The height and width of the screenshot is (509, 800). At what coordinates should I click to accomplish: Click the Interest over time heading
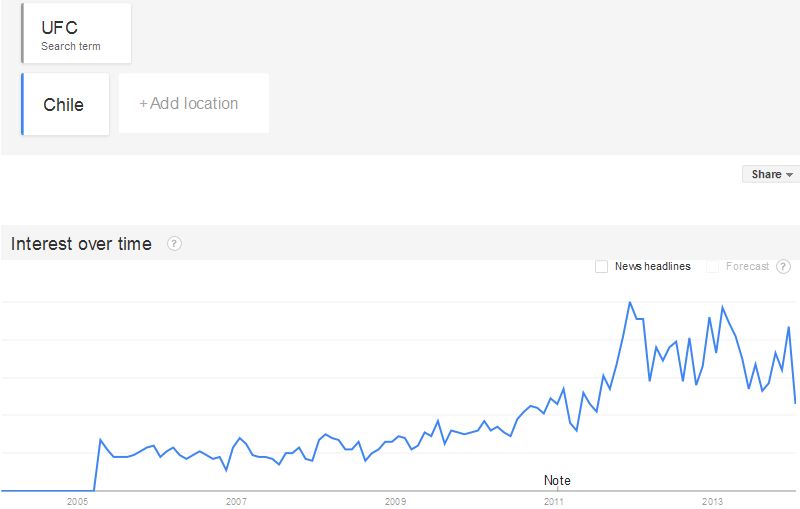81,244
